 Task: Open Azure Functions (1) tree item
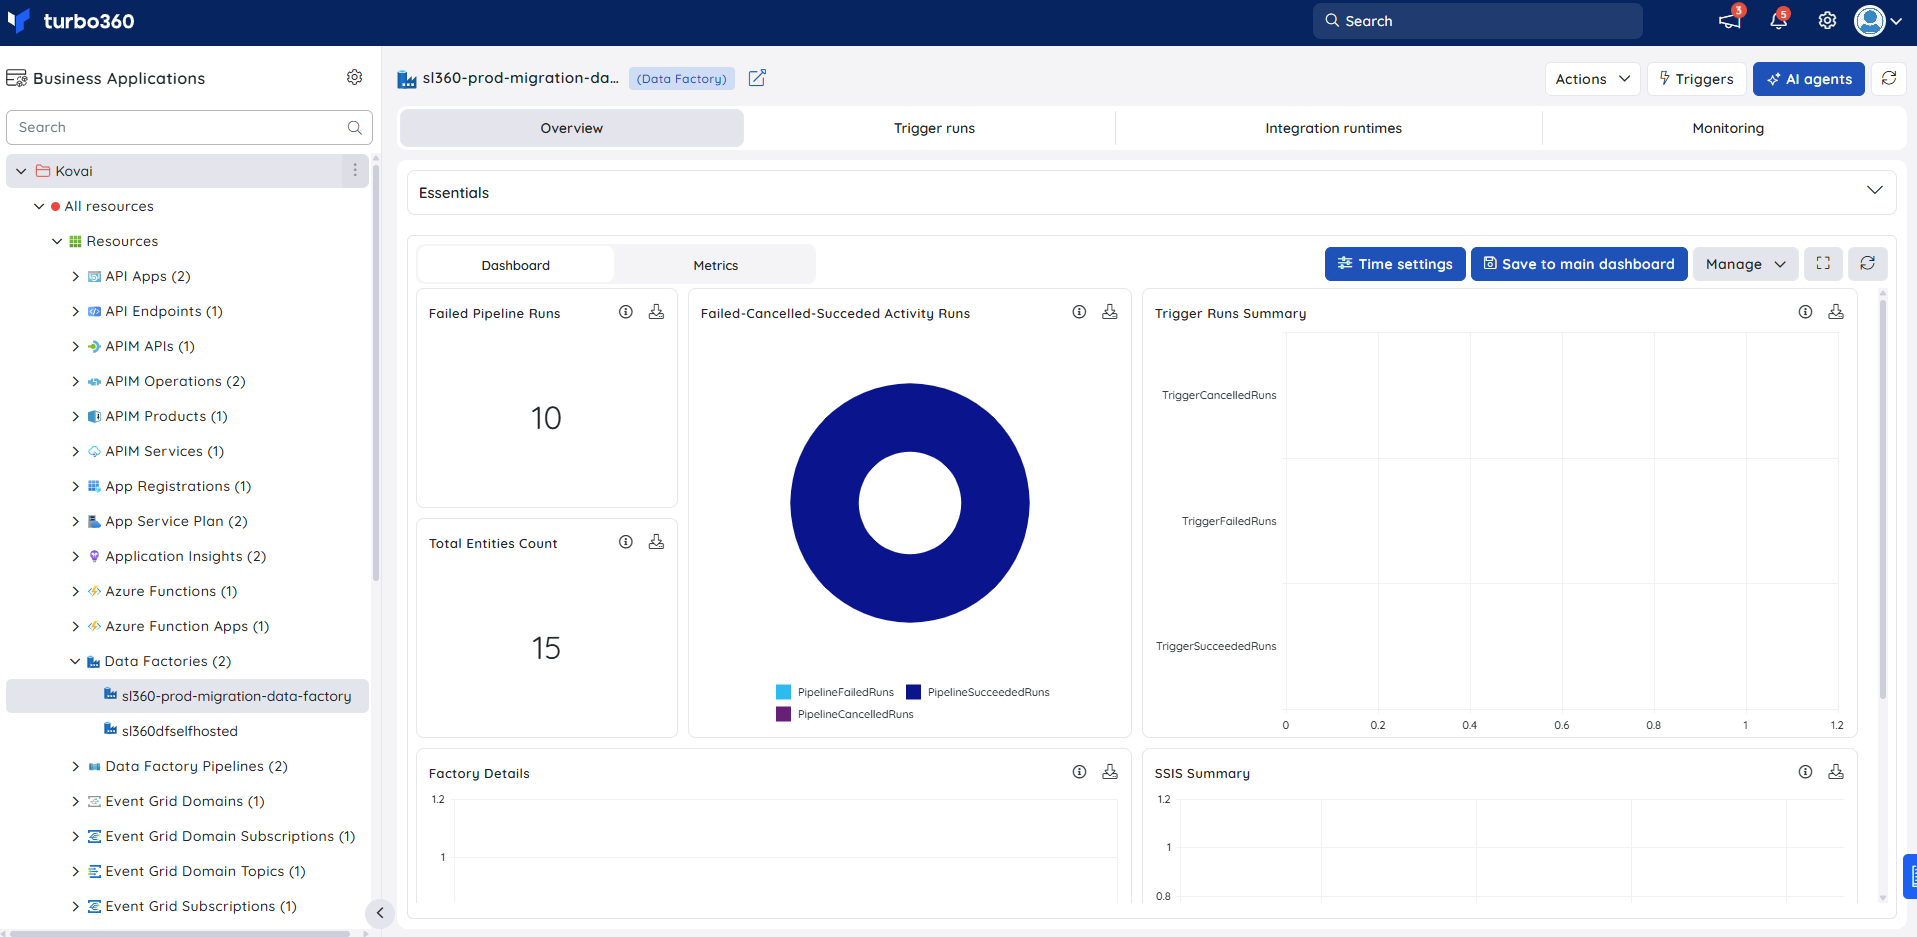pos(171,591)
